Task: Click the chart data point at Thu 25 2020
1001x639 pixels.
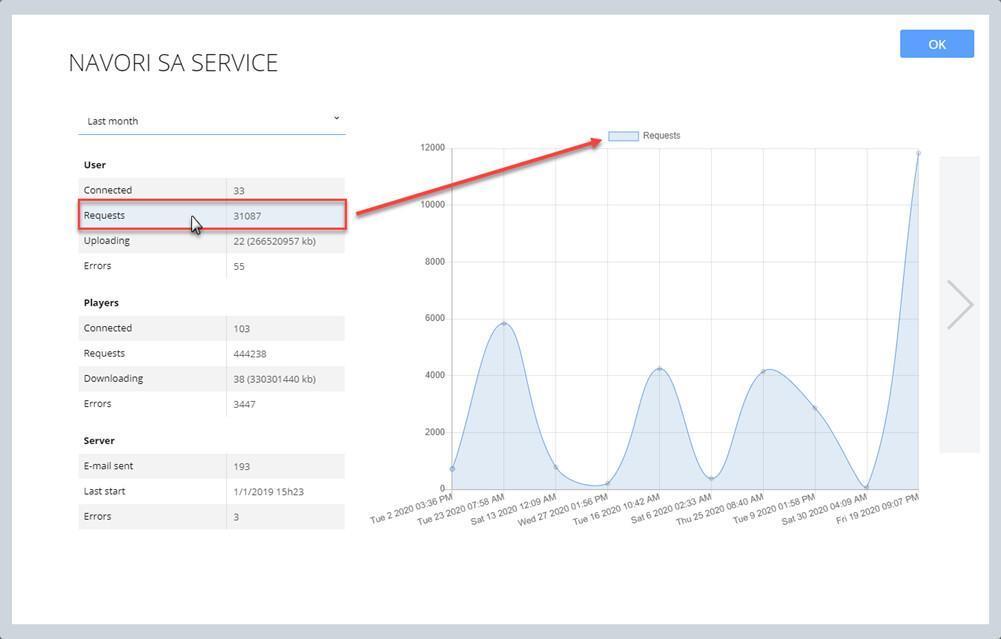Action: (x=763, y=372)
